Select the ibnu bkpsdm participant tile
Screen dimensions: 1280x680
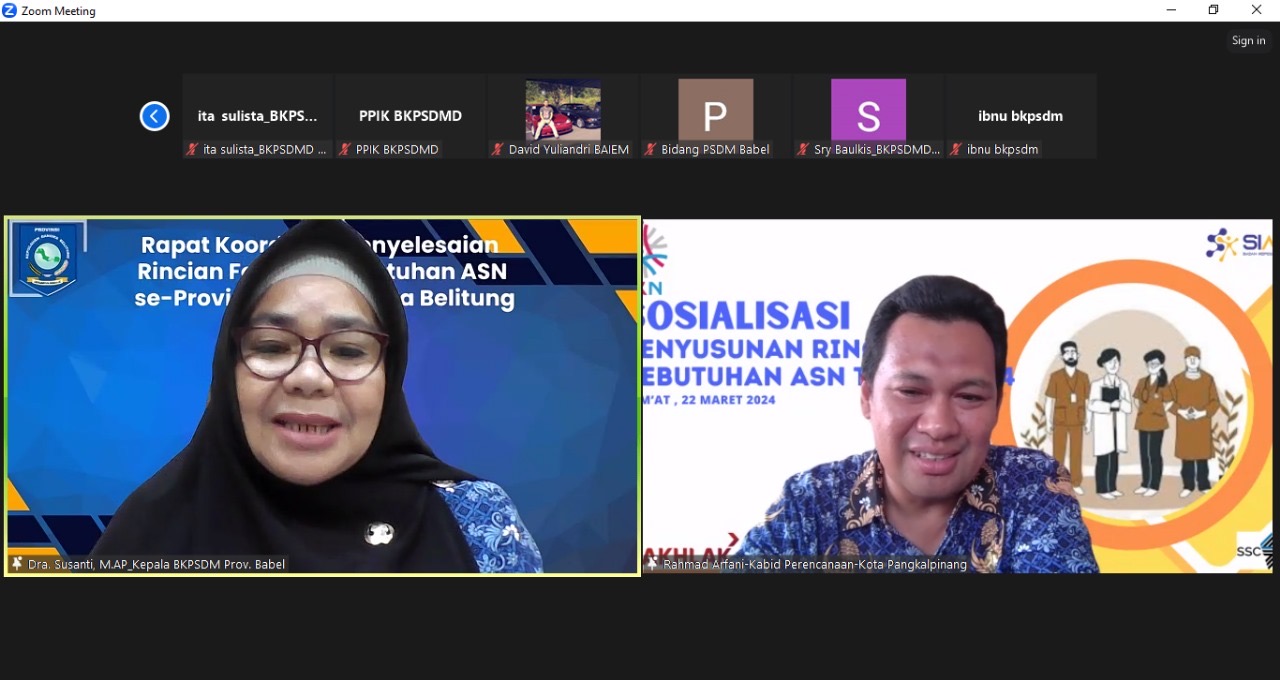point(1020,115)
